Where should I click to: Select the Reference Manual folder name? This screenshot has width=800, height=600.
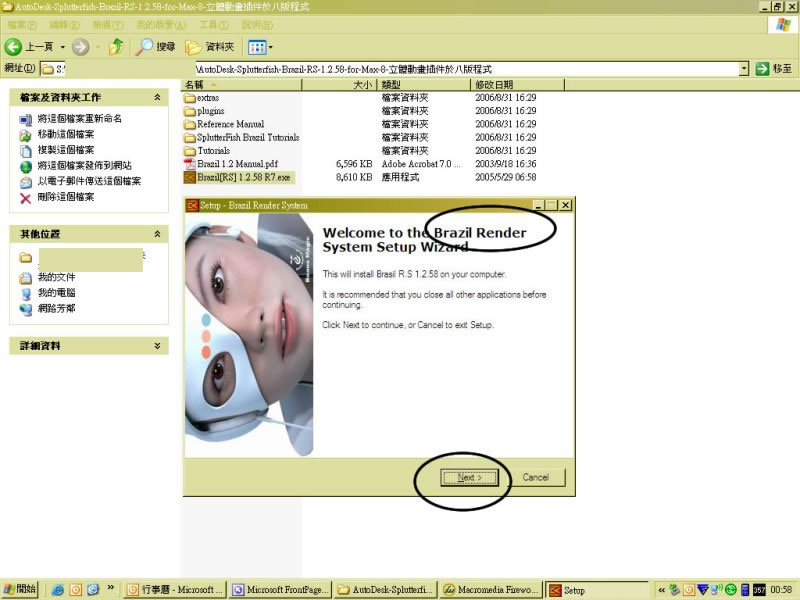(x=231, y=124)
